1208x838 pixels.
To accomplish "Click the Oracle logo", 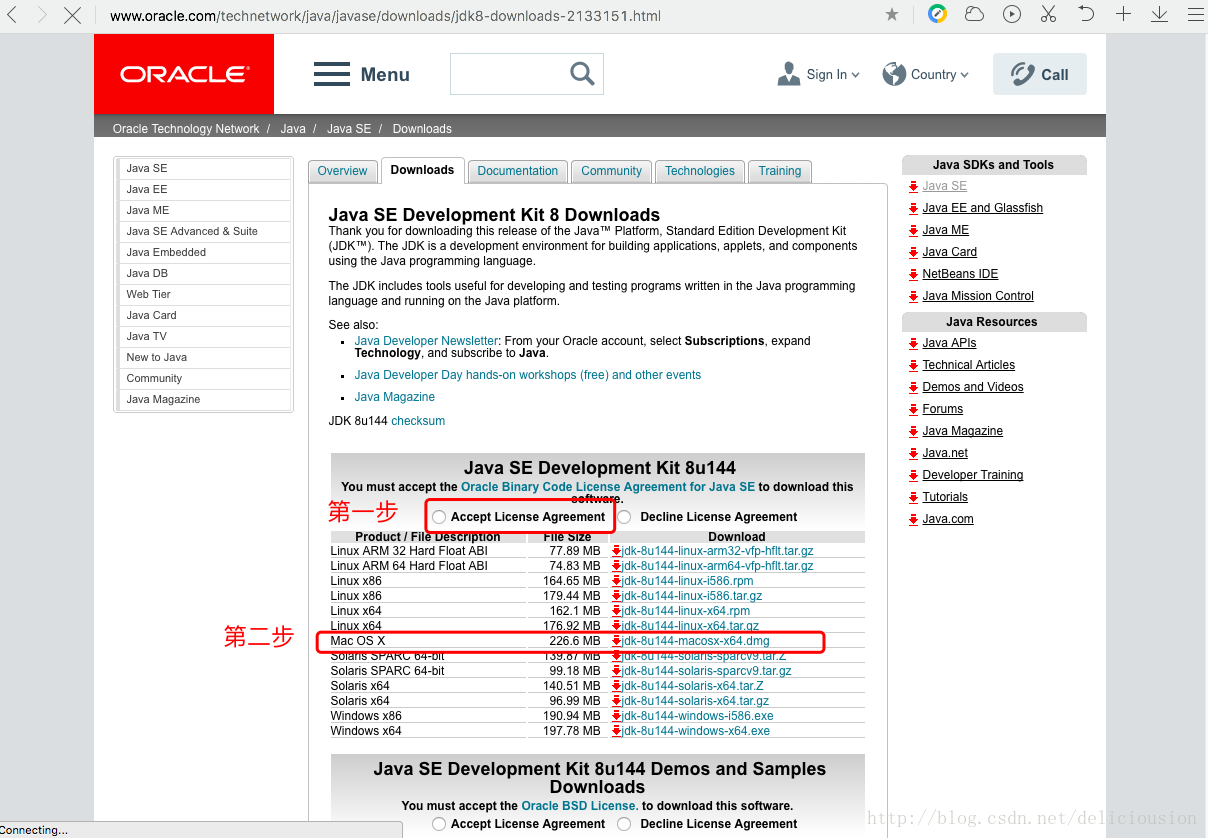I will [184, 74].
